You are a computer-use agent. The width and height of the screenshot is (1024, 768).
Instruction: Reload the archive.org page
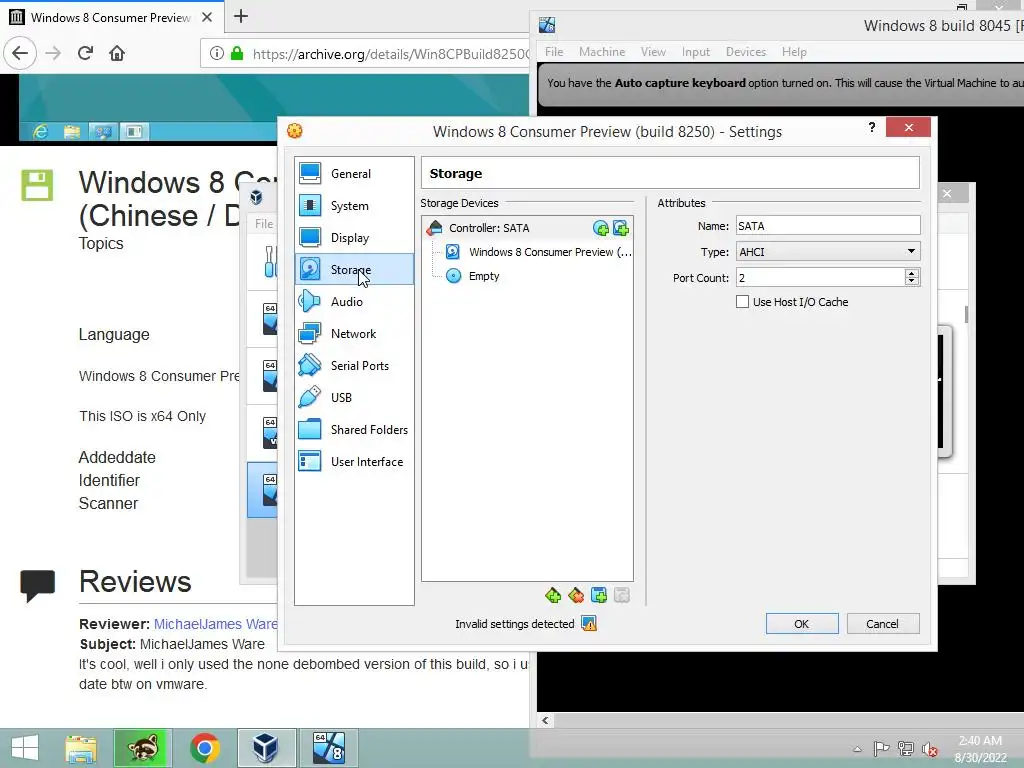[85, 53]
